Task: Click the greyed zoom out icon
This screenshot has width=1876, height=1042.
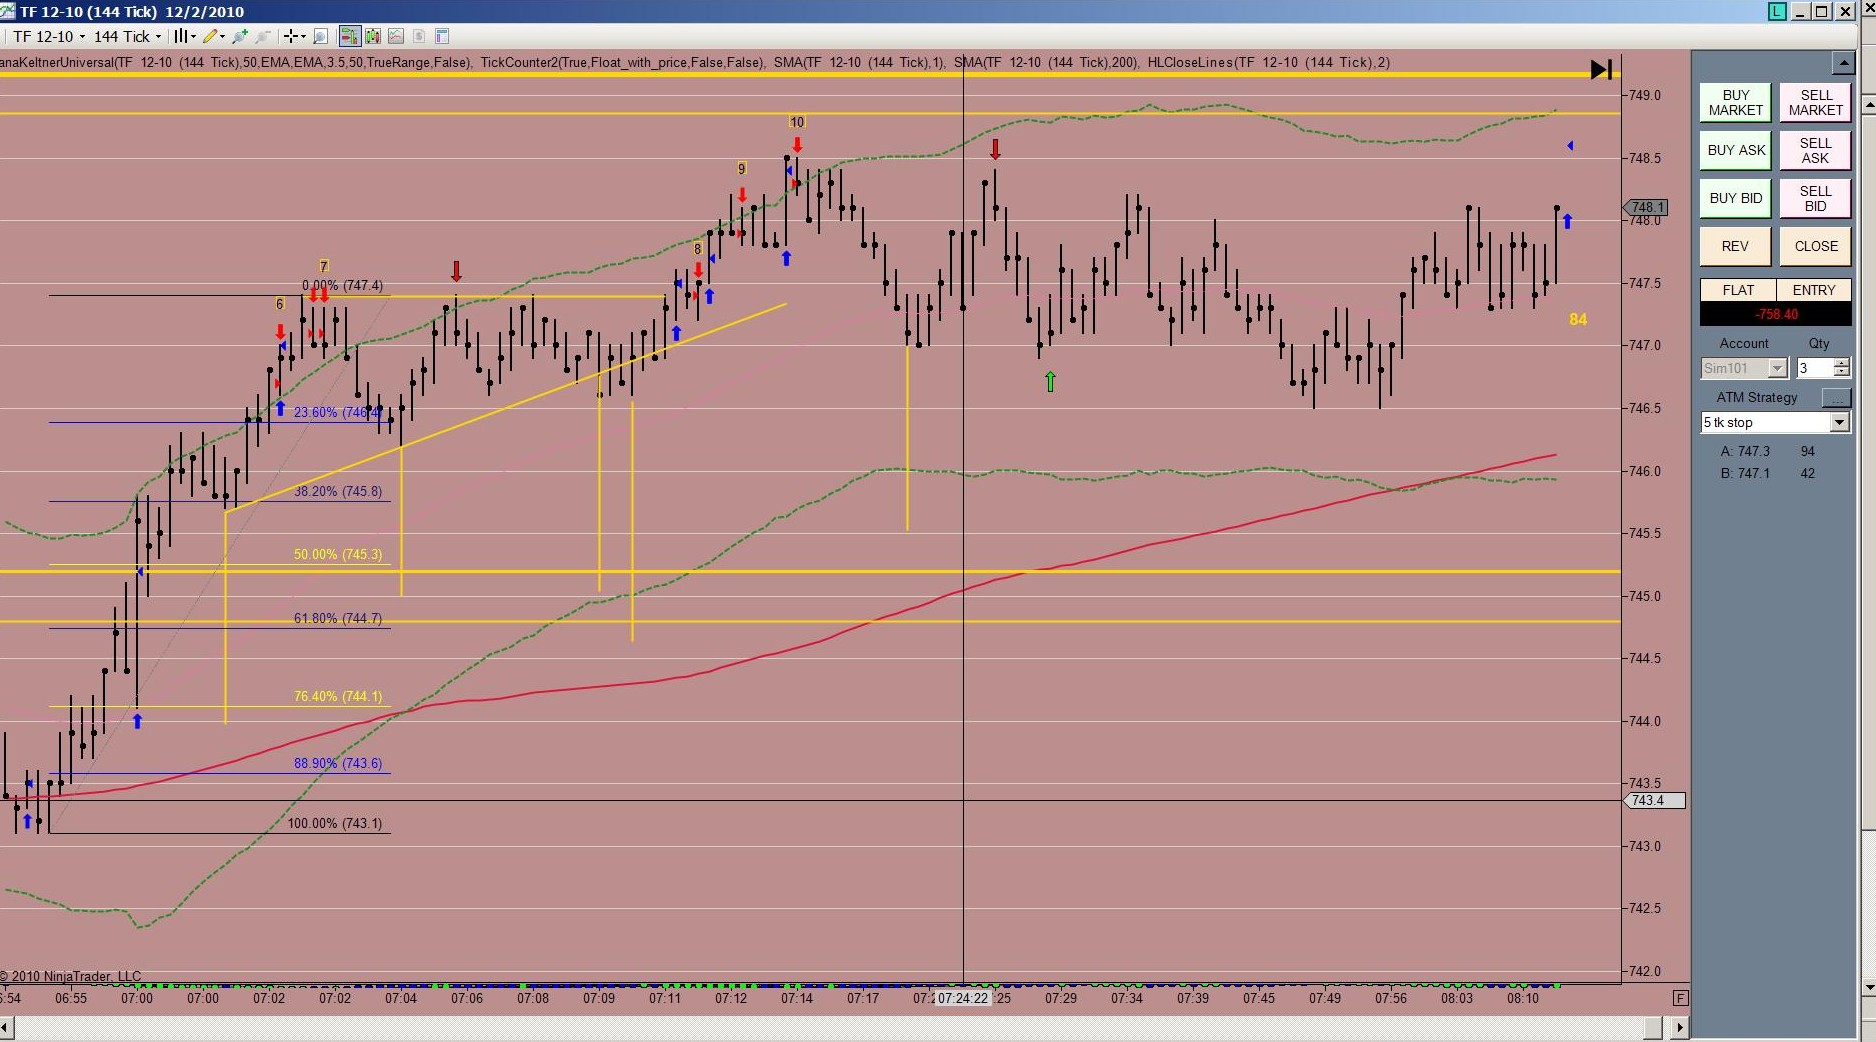Action: (x=263, y=36)
